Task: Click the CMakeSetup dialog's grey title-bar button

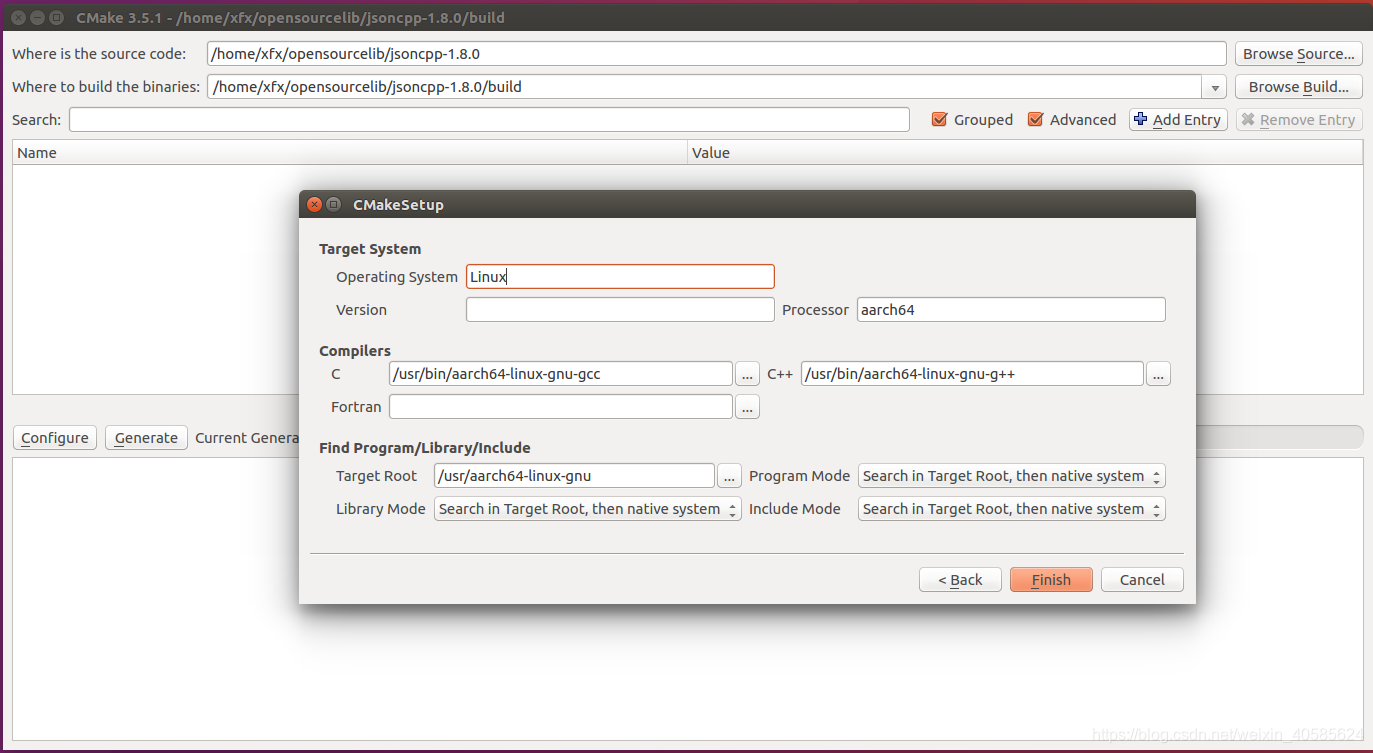Action: coord(334,204)
